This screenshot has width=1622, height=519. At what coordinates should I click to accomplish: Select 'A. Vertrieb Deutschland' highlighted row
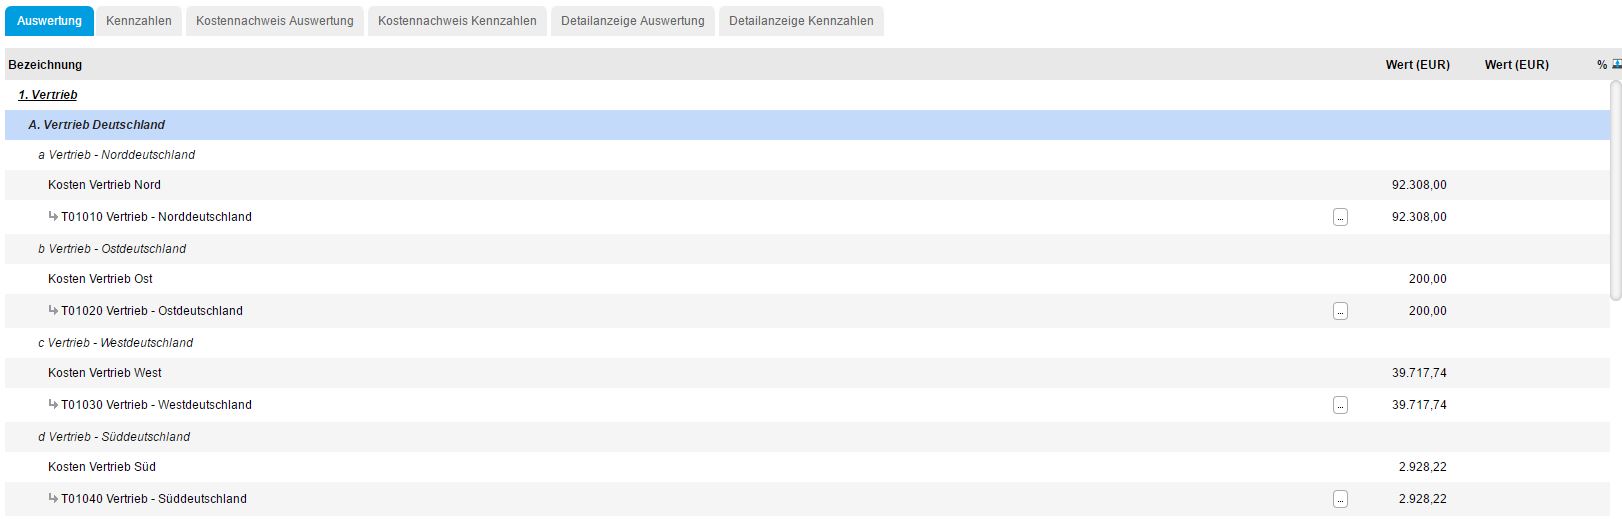[x=807, y=125]
